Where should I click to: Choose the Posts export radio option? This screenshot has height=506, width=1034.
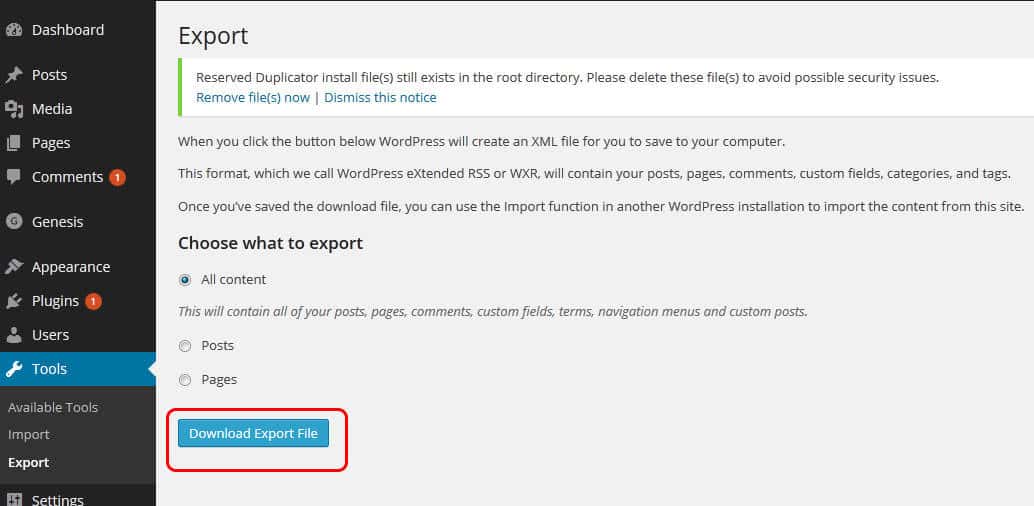pos(185,346)
